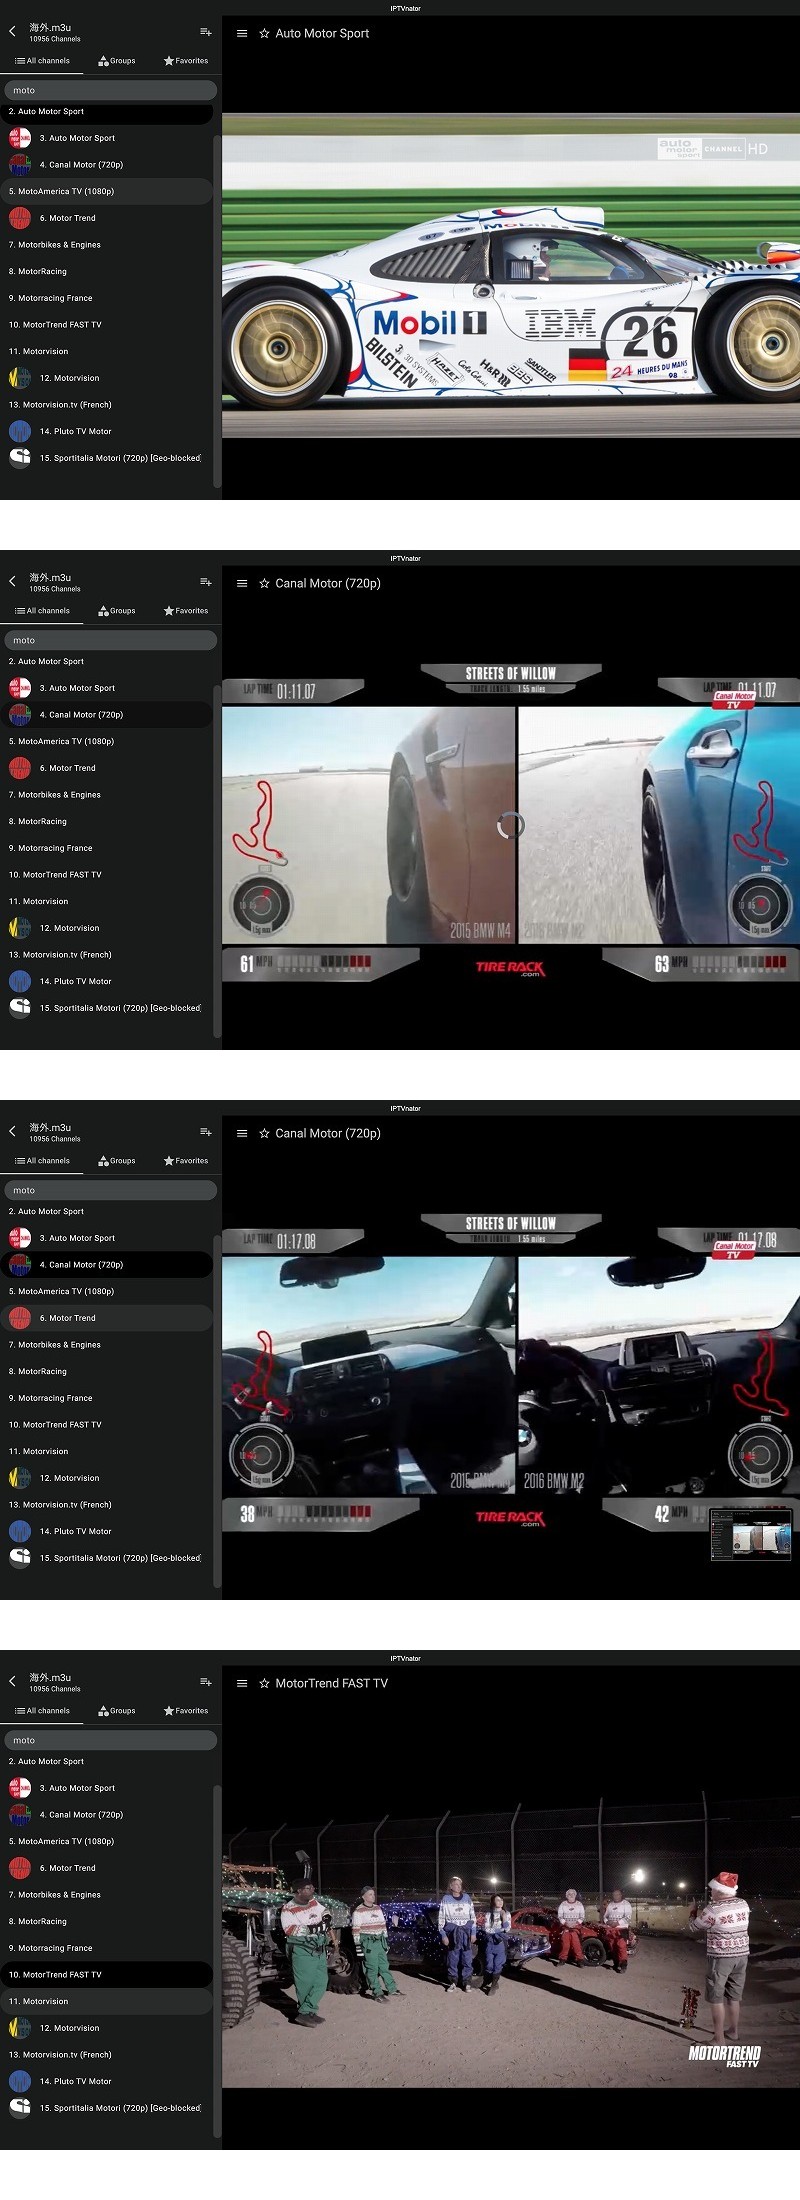Click hamburger menu beside MotorTrend FAST TV player title
The image size is (800, 2200).
pos(241,1683)
